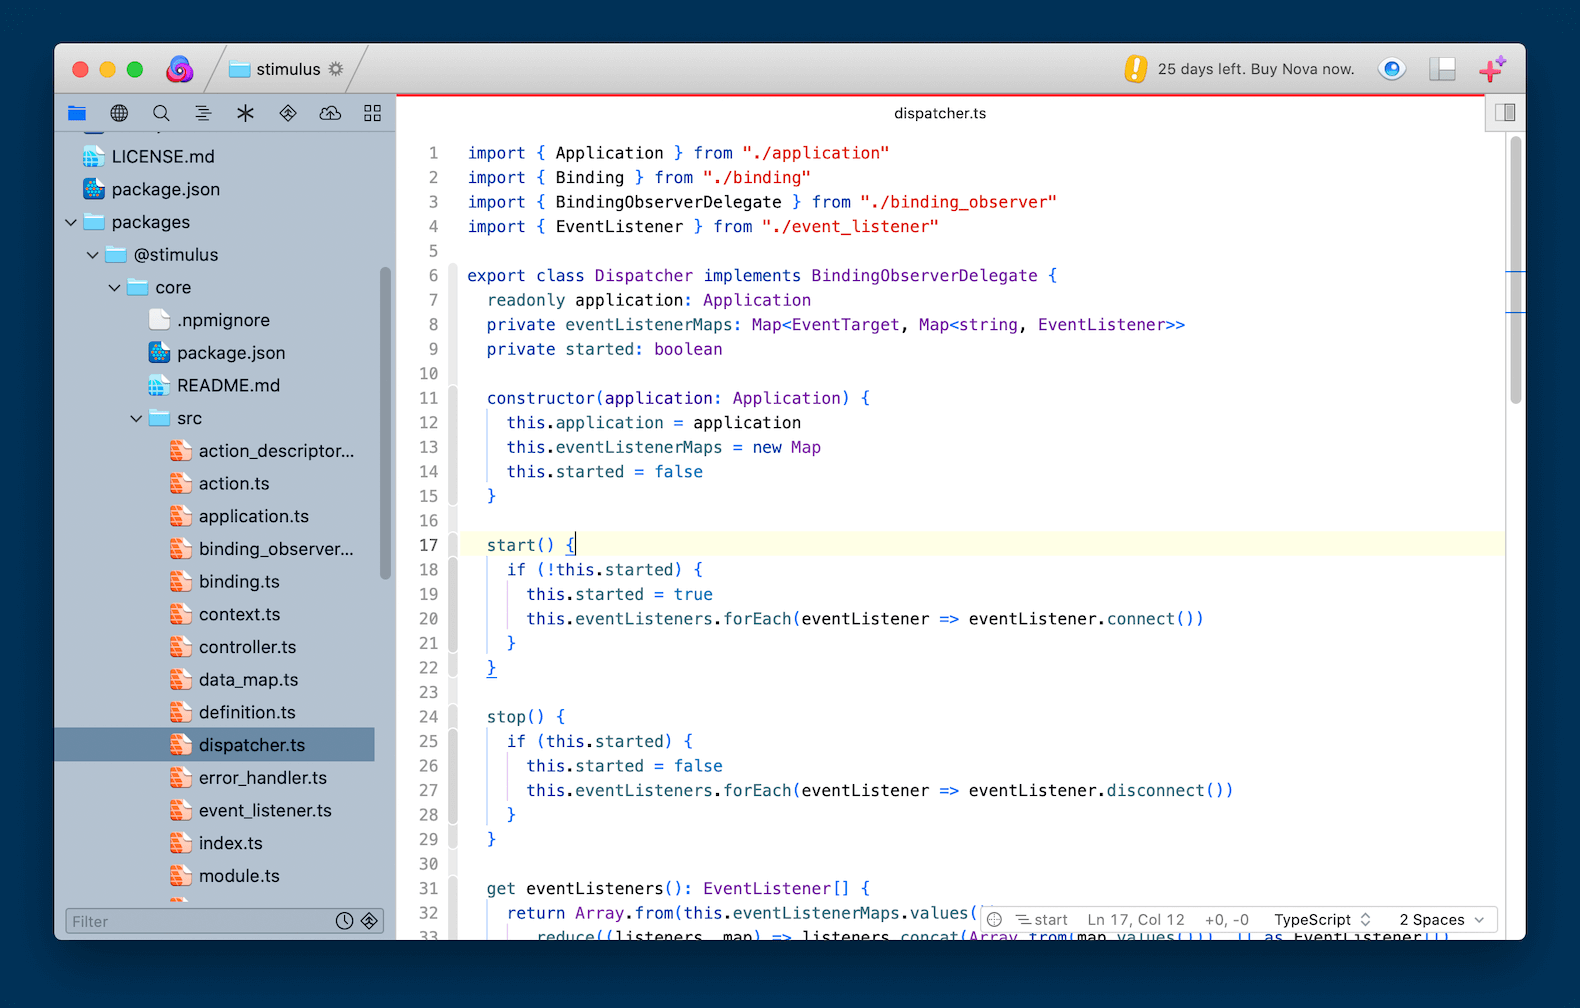Open the asterisk sidebar pane
This screenshot has height=1008, width=1580.
(245, 113)
